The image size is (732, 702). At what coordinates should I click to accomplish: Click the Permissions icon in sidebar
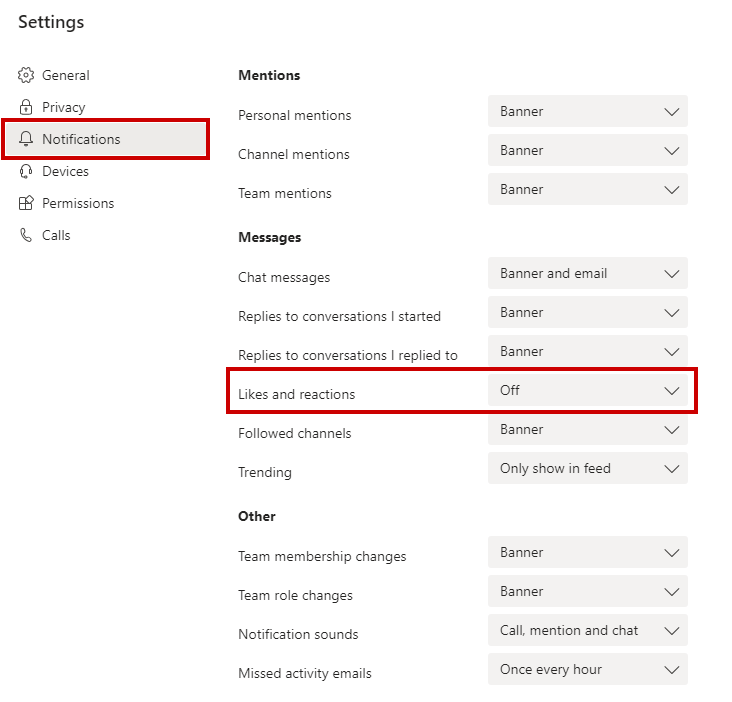click(26, 203)
